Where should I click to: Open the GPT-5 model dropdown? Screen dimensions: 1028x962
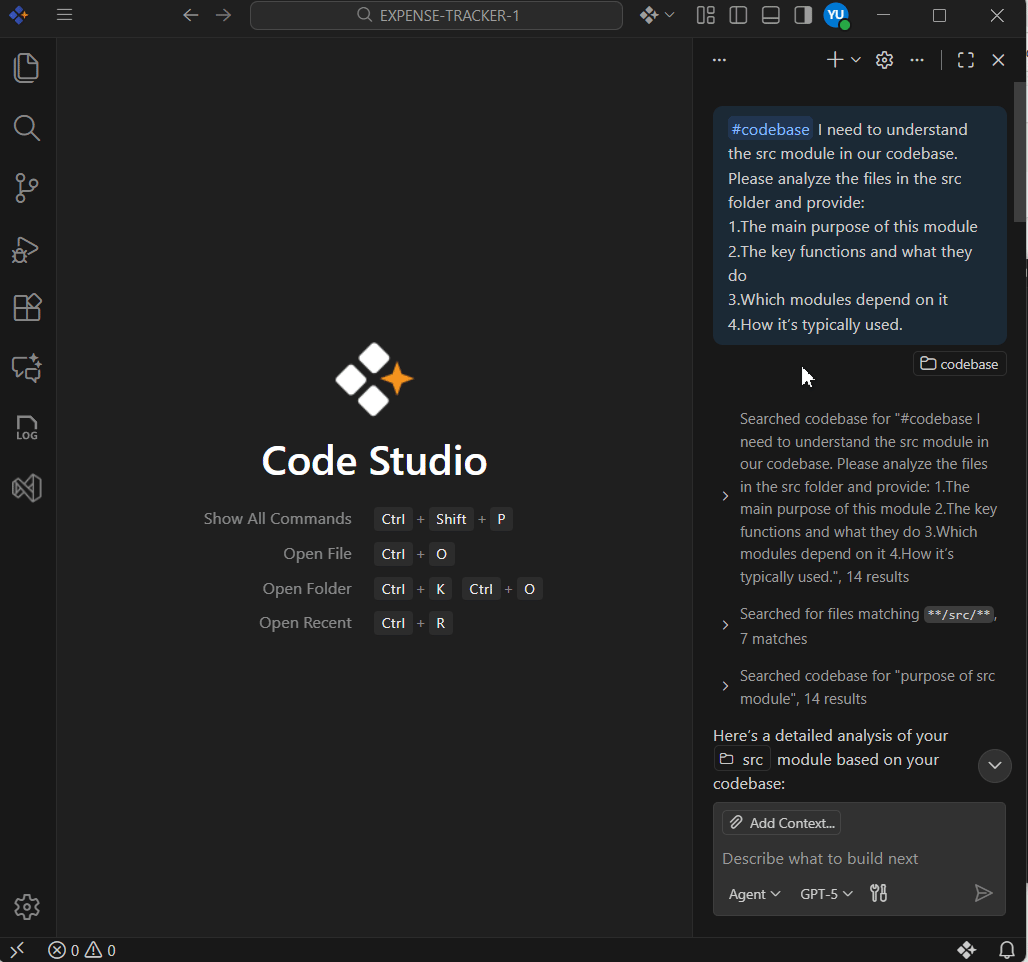click(826, 894)
